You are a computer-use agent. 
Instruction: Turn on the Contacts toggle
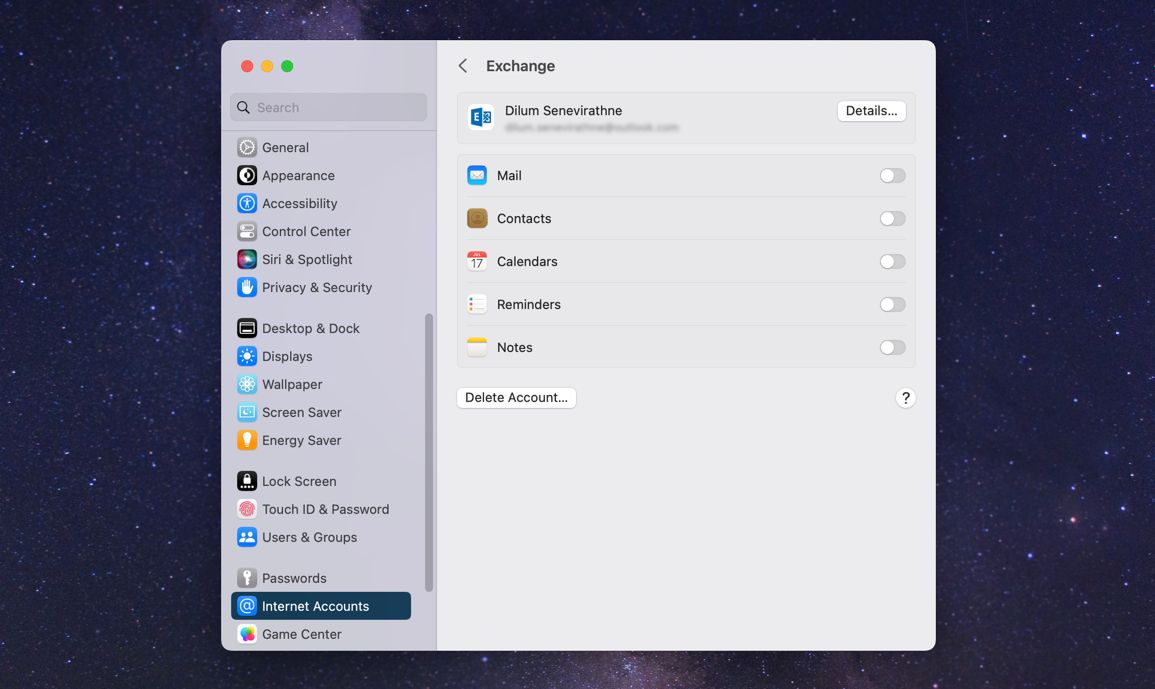pyautogui.click(x=892, y=219)
